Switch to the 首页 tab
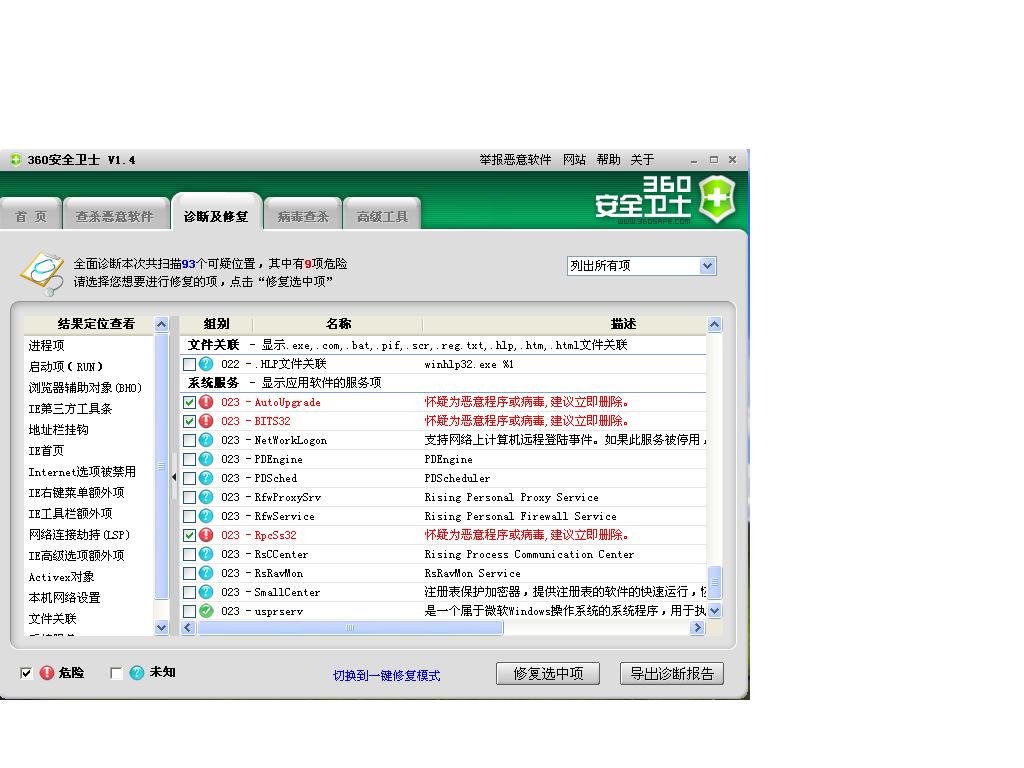Screen dimensions: 1024x768 [x=31, y=216]
